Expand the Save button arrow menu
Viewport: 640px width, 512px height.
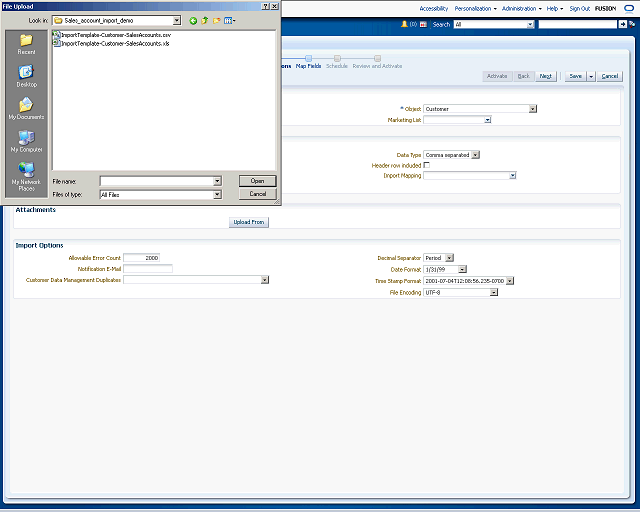pyautogui.click(x=591, y=76)
